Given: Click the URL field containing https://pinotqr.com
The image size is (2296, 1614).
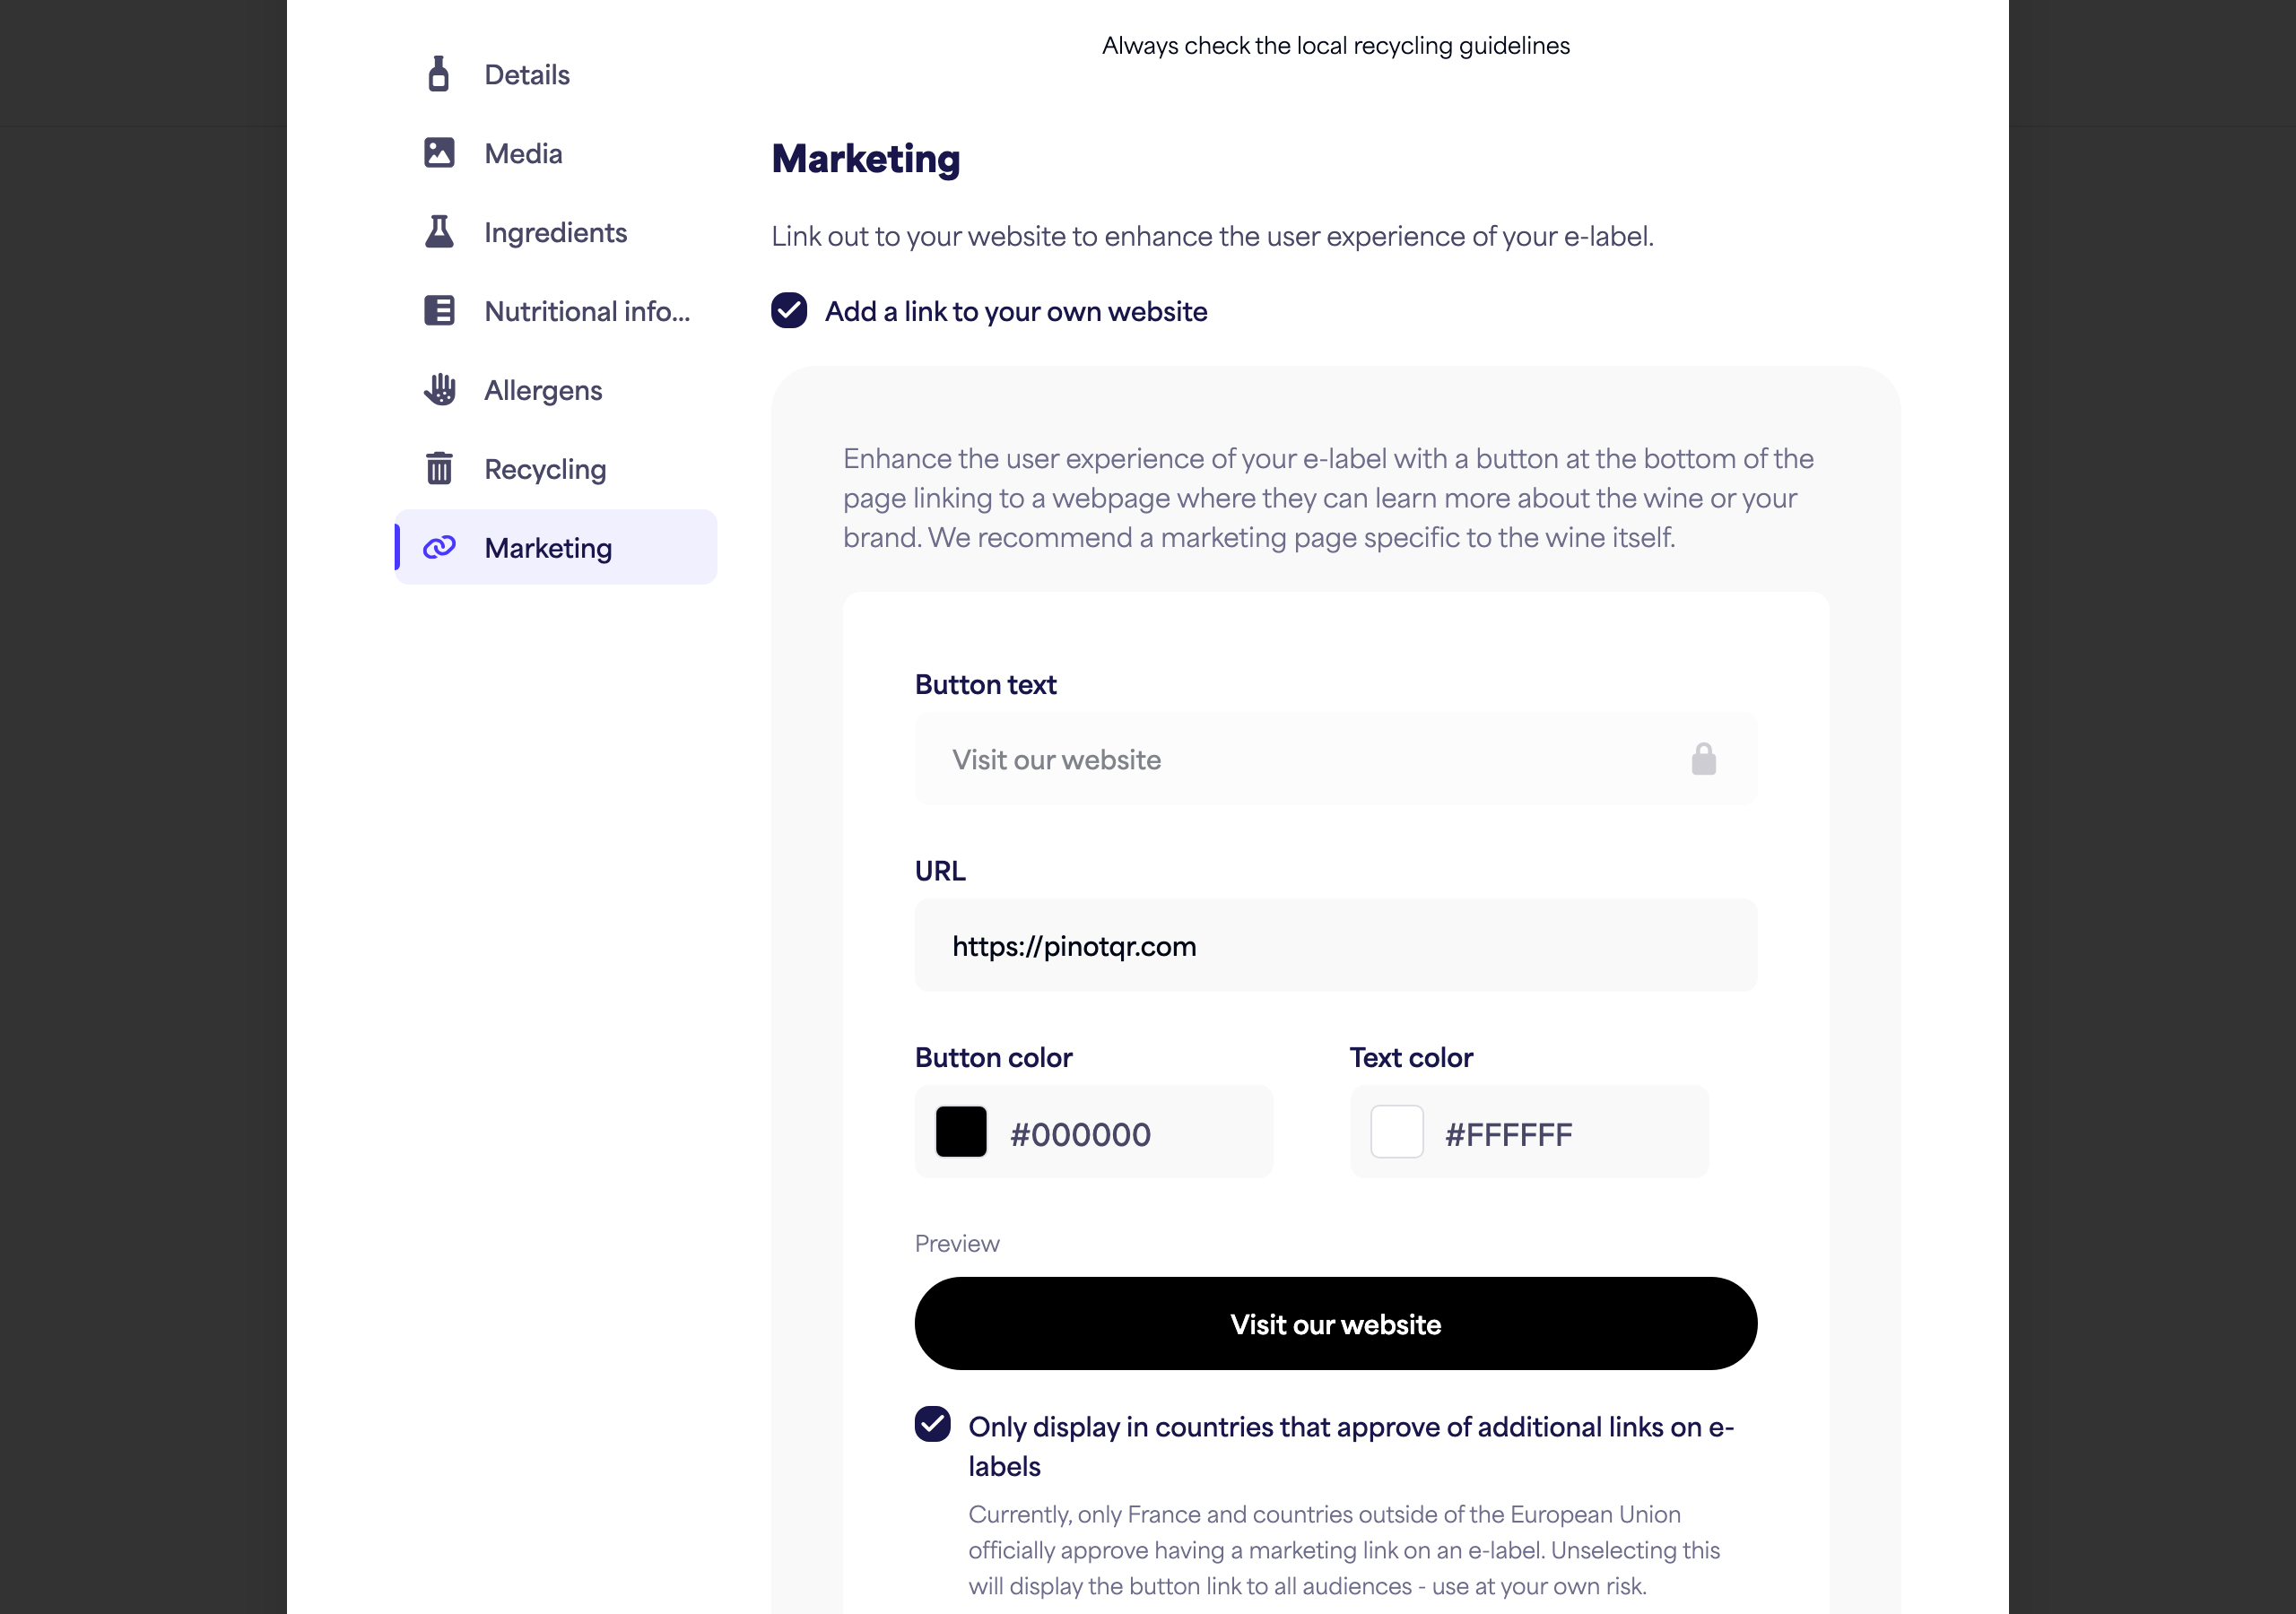Looking at the screenshot, I should point(1335,945).
